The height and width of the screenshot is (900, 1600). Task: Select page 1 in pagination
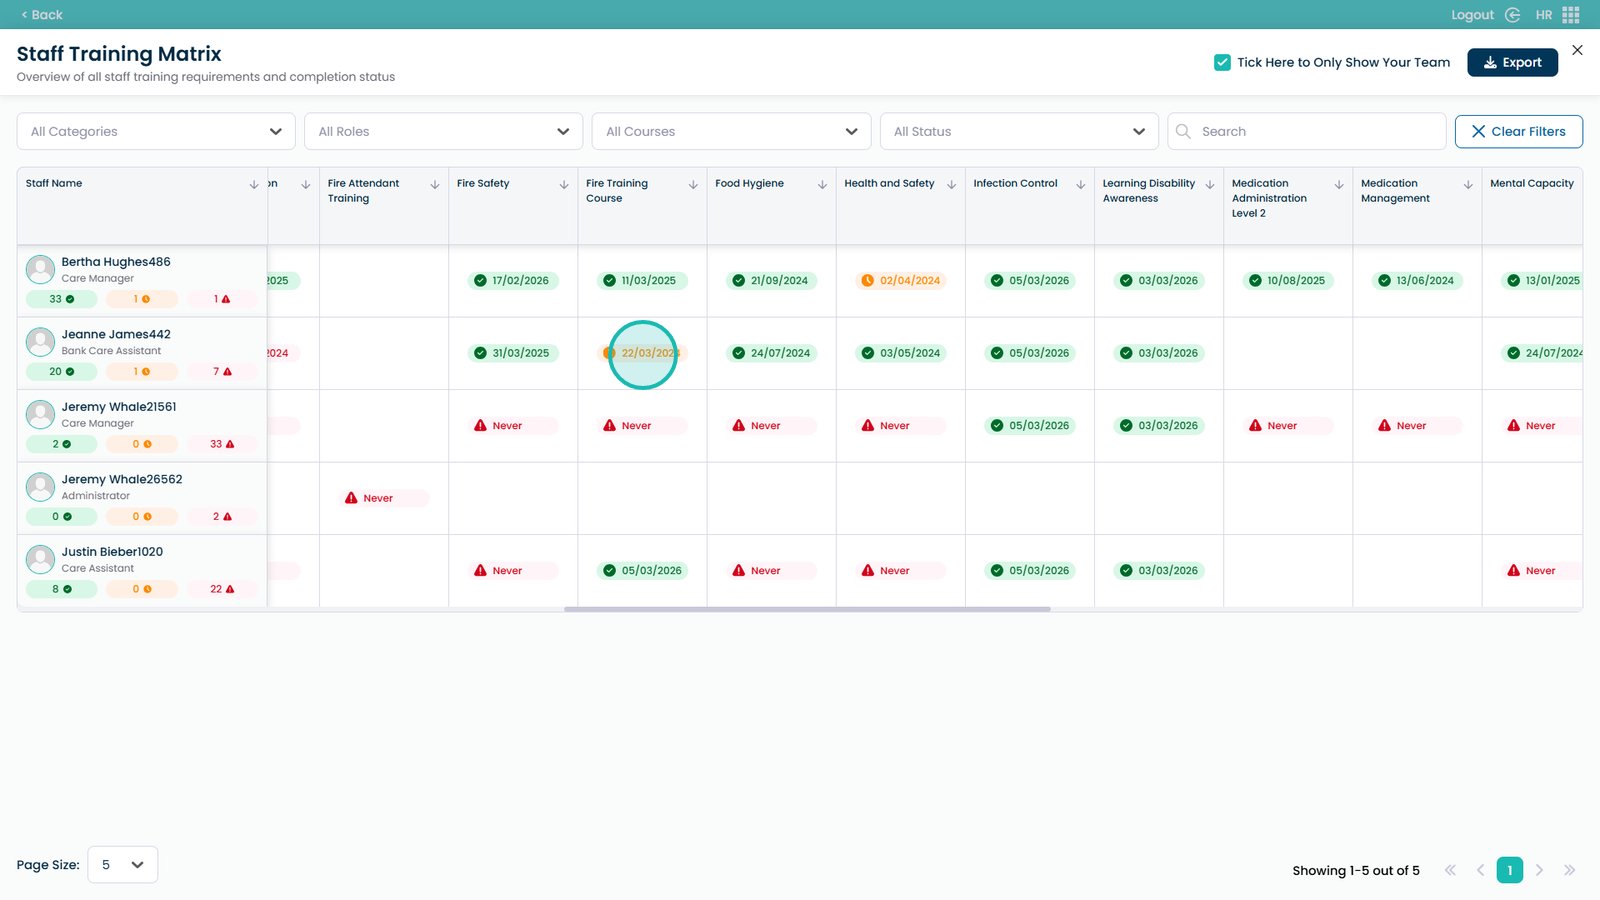click(1509, 870)
